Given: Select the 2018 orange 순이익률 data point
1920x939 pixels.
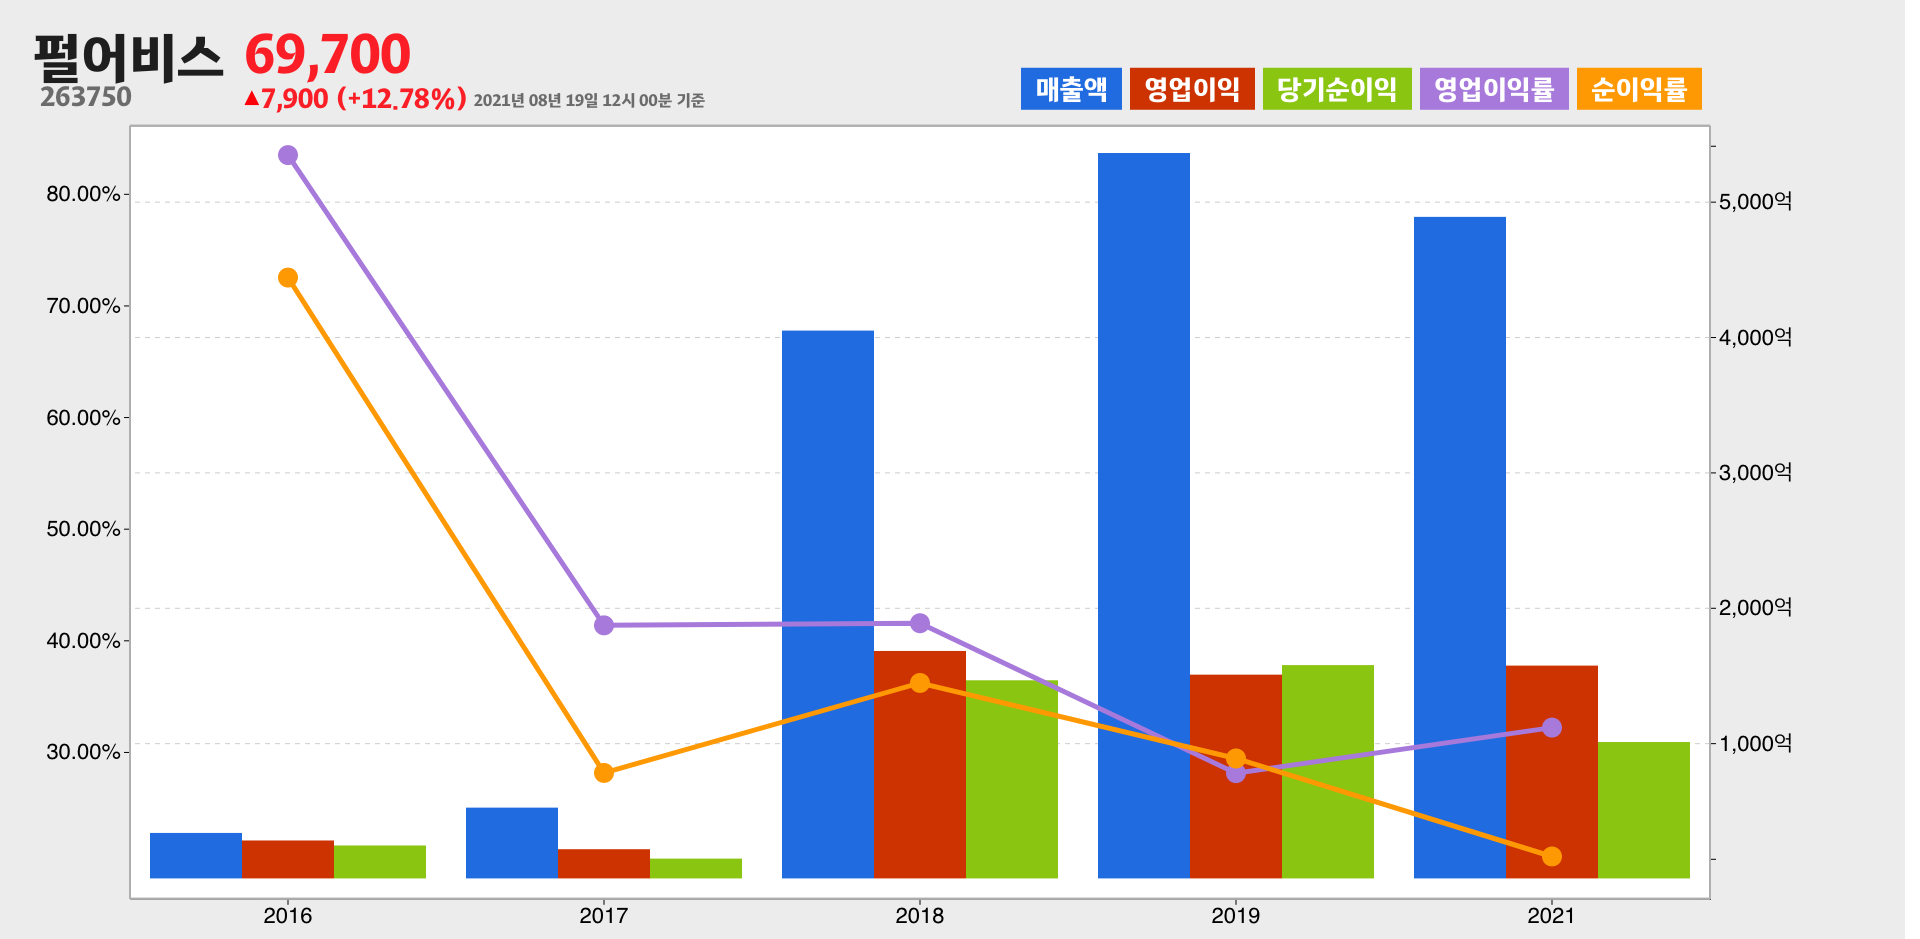Looking at the screenshot, I should [920, 683].
